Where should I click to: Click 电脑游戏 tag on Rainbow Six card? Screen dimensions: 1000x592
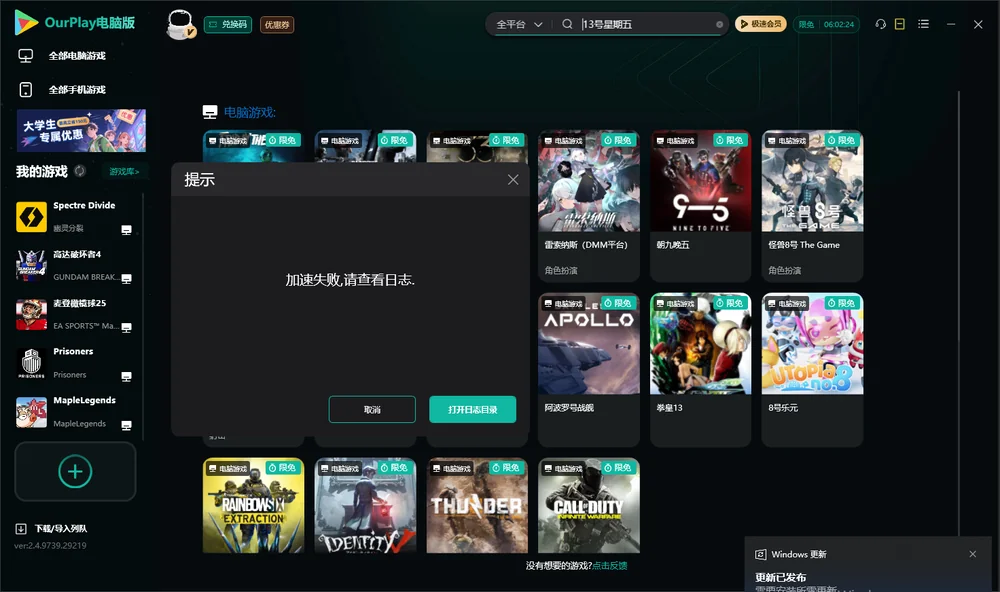coord(228,468)
